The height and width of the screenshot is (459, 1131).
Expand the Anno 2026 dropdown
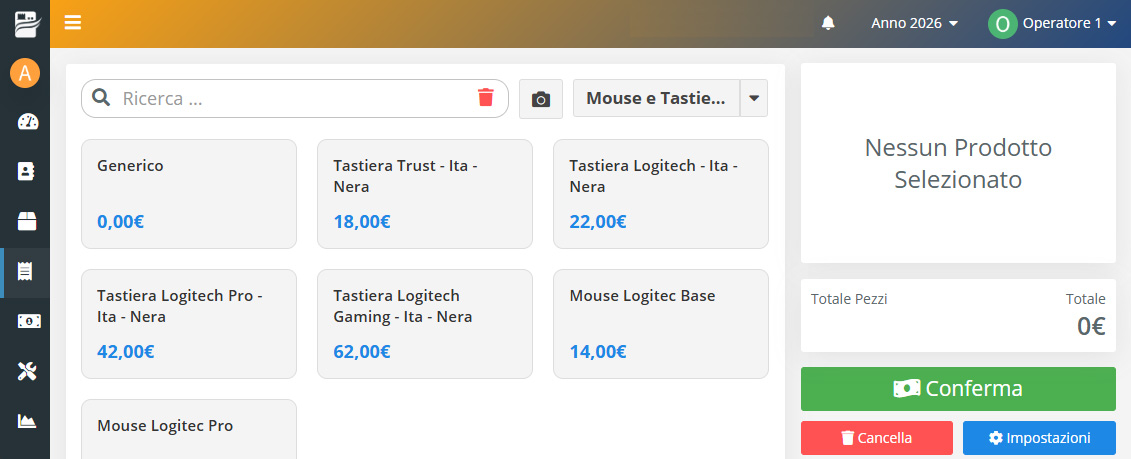point(915,23)
